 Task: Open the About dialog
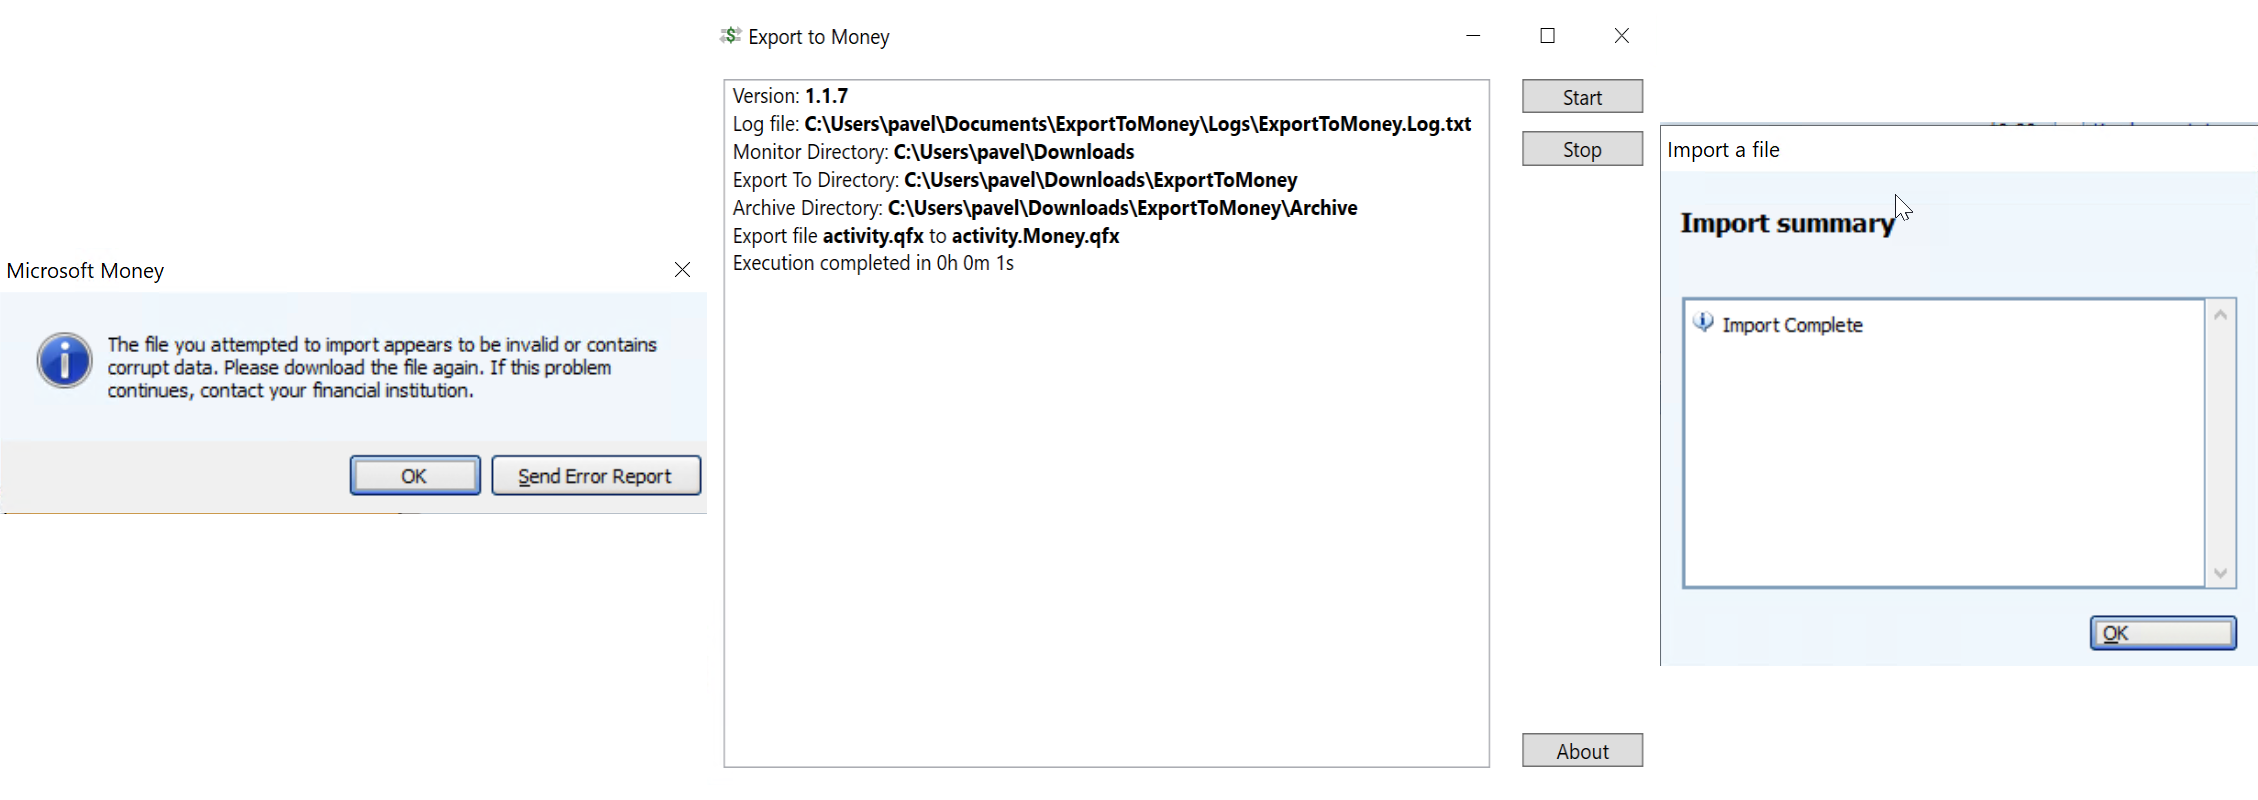tap(1581, 751)
